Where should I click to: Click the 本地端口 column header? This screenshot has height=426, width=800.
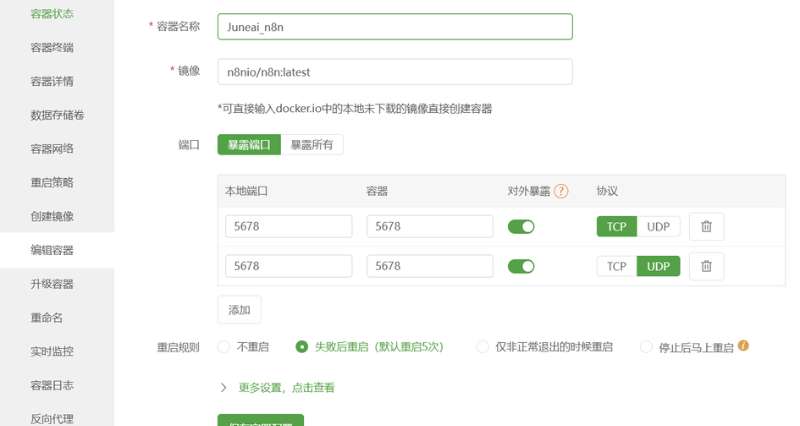tap(246, 191)
